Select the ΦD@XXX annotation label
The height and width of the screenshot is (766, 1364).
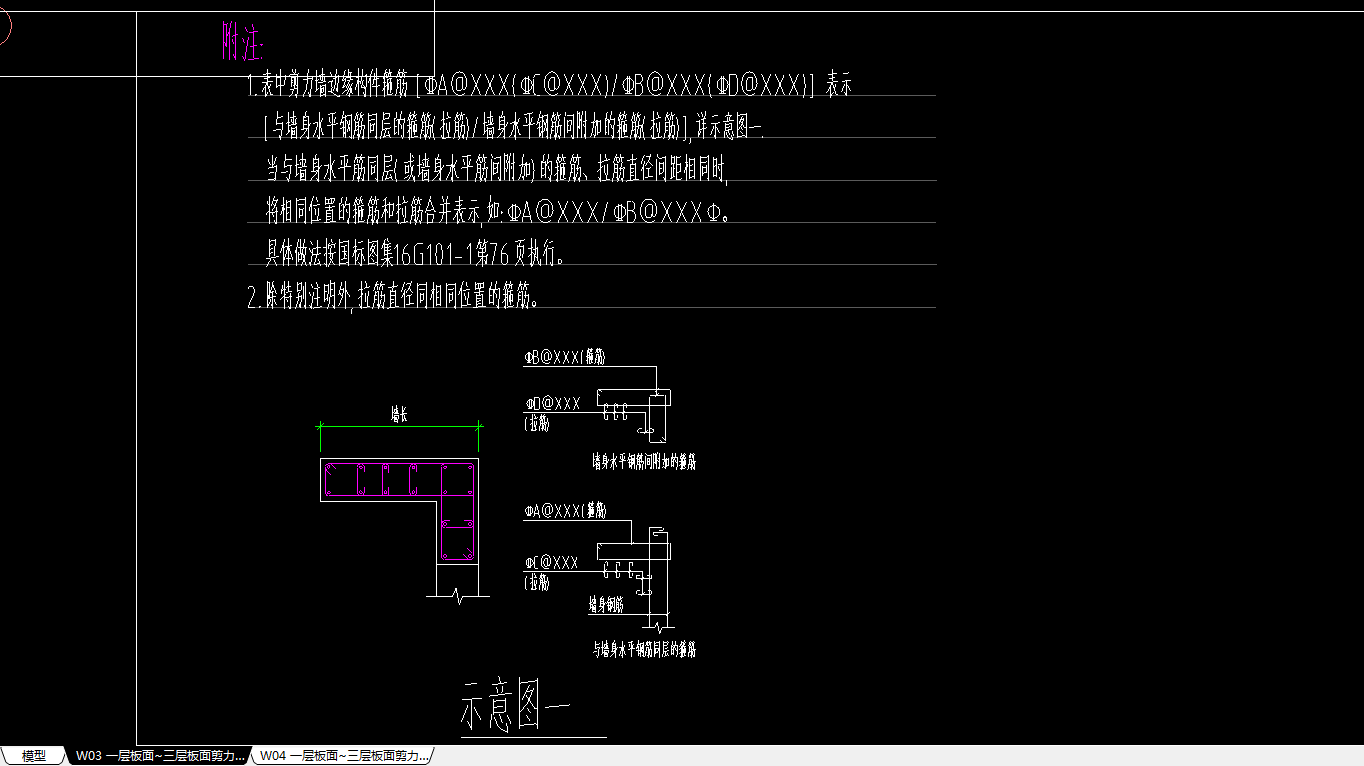(x=552, y=403)
